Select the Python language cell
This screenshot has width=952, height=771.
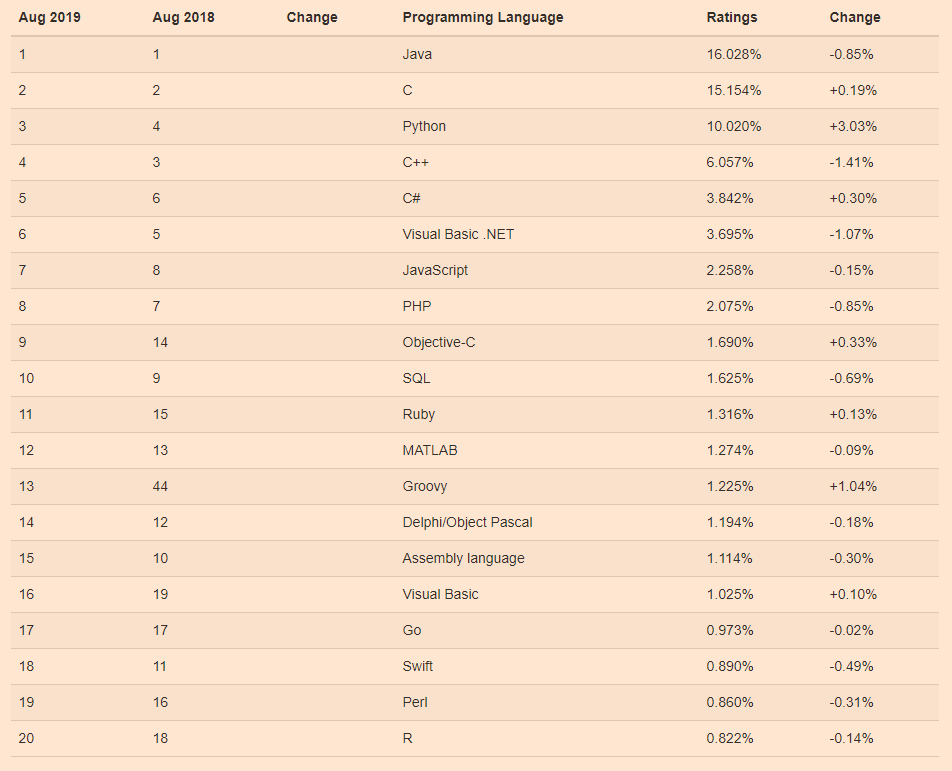[x=424, y=126]
